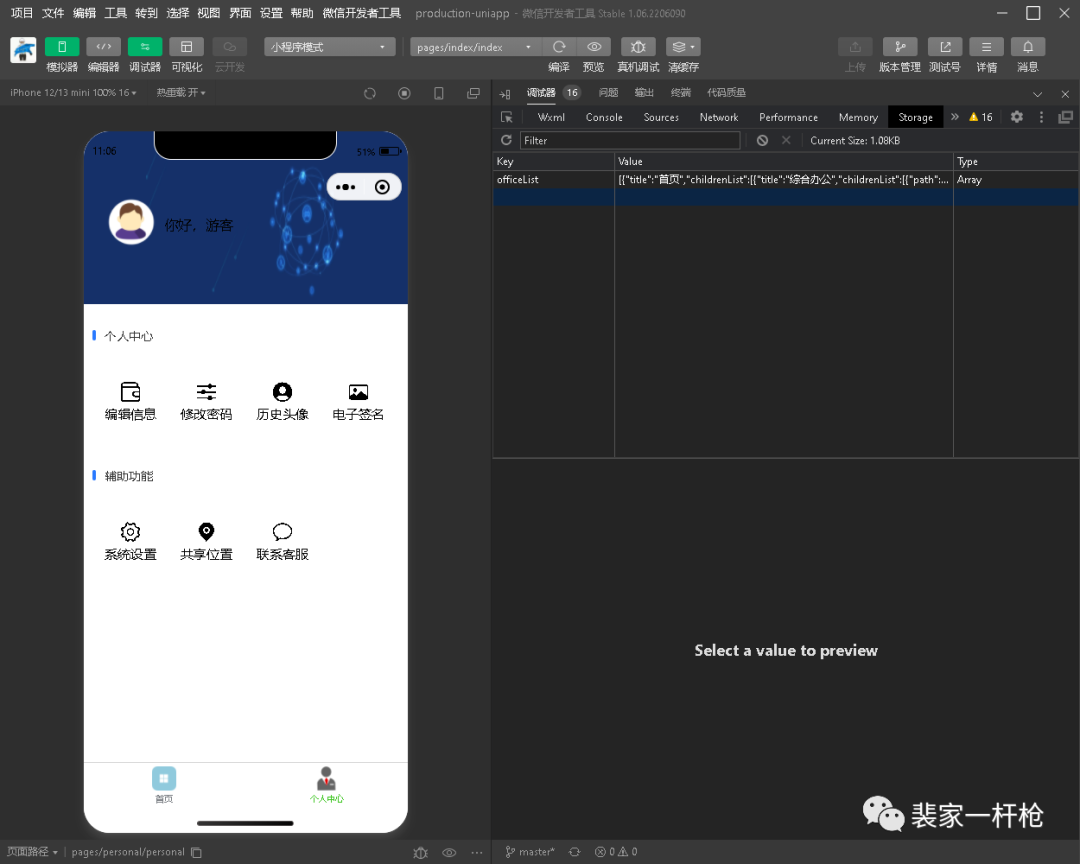Switch to 首页 tab in the simulator
This screenshot has width=1080, height=864.
(164, 785)
